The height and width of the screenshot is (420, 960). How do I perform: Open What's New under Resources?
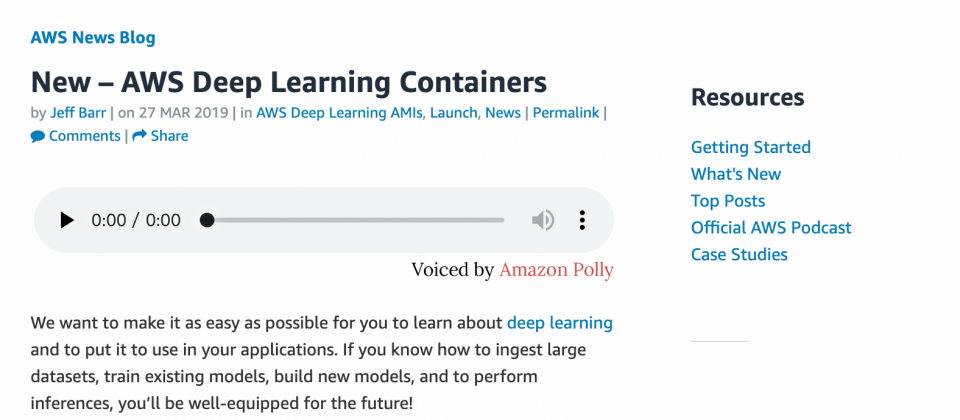(x=736, y=174)
